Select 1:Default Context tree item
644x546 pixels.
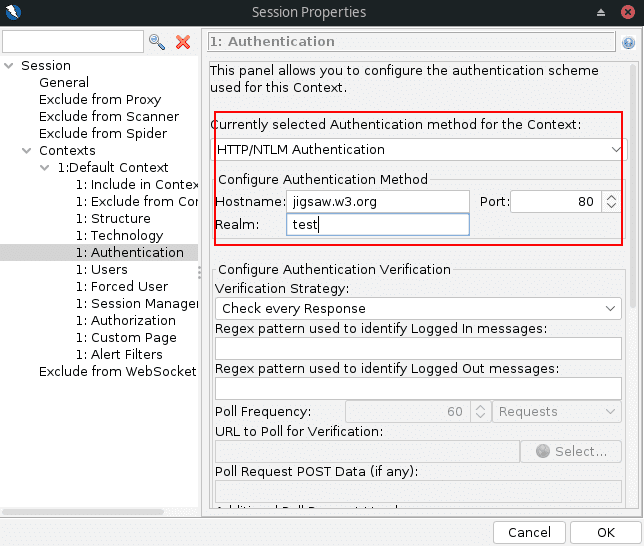[113, 167]
